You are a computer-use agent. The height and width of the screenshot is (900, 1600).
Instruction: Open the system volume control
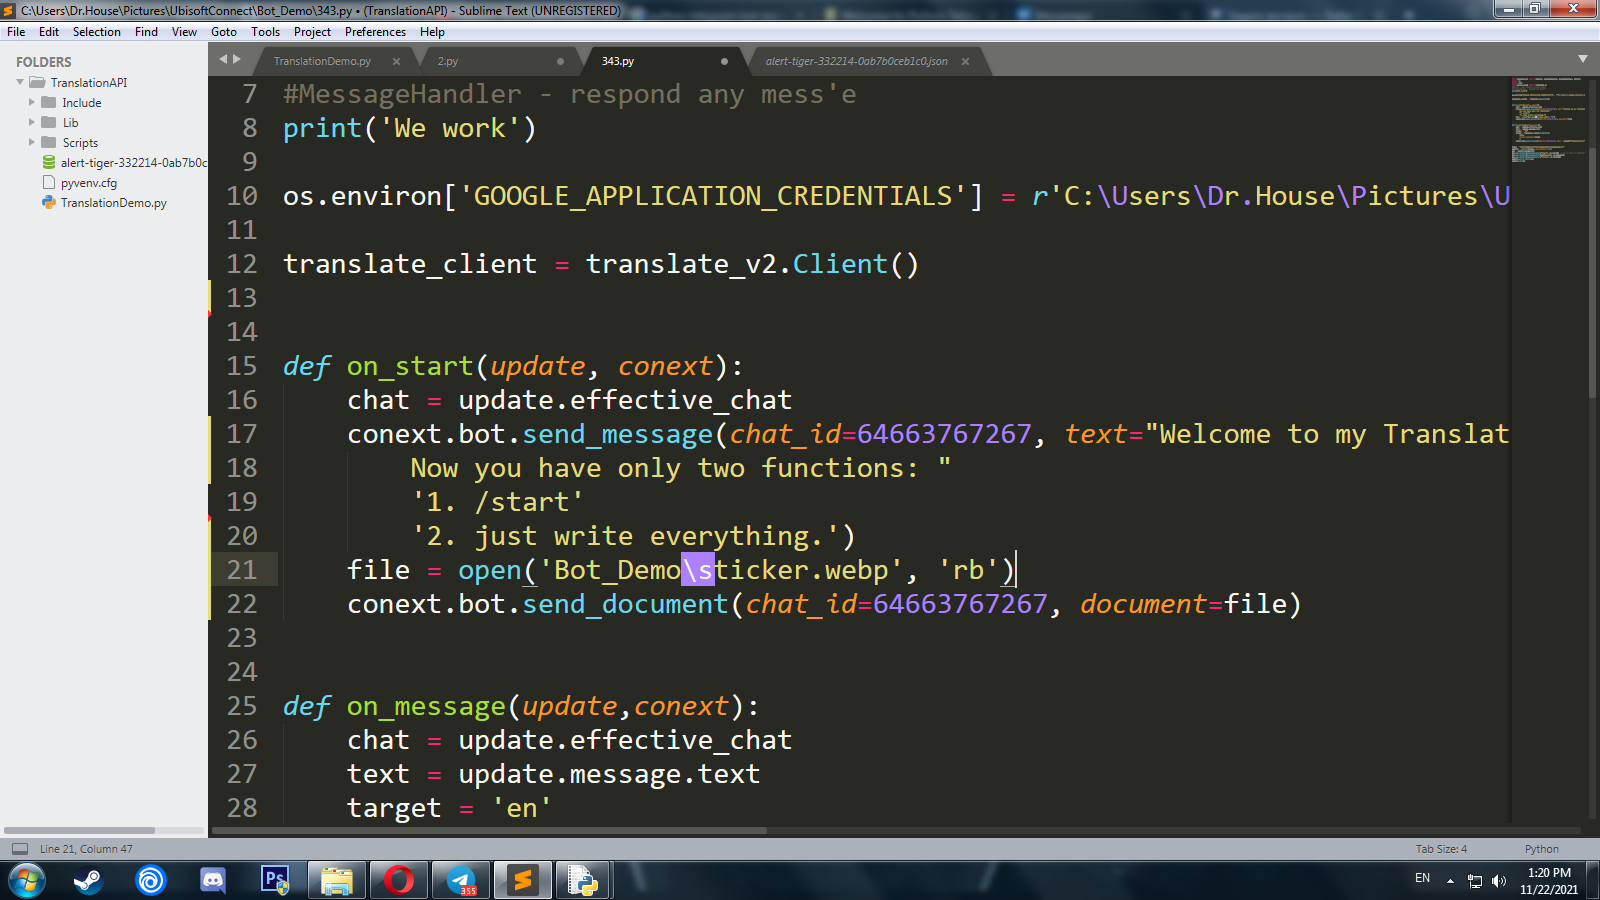tap(1498, 881)
